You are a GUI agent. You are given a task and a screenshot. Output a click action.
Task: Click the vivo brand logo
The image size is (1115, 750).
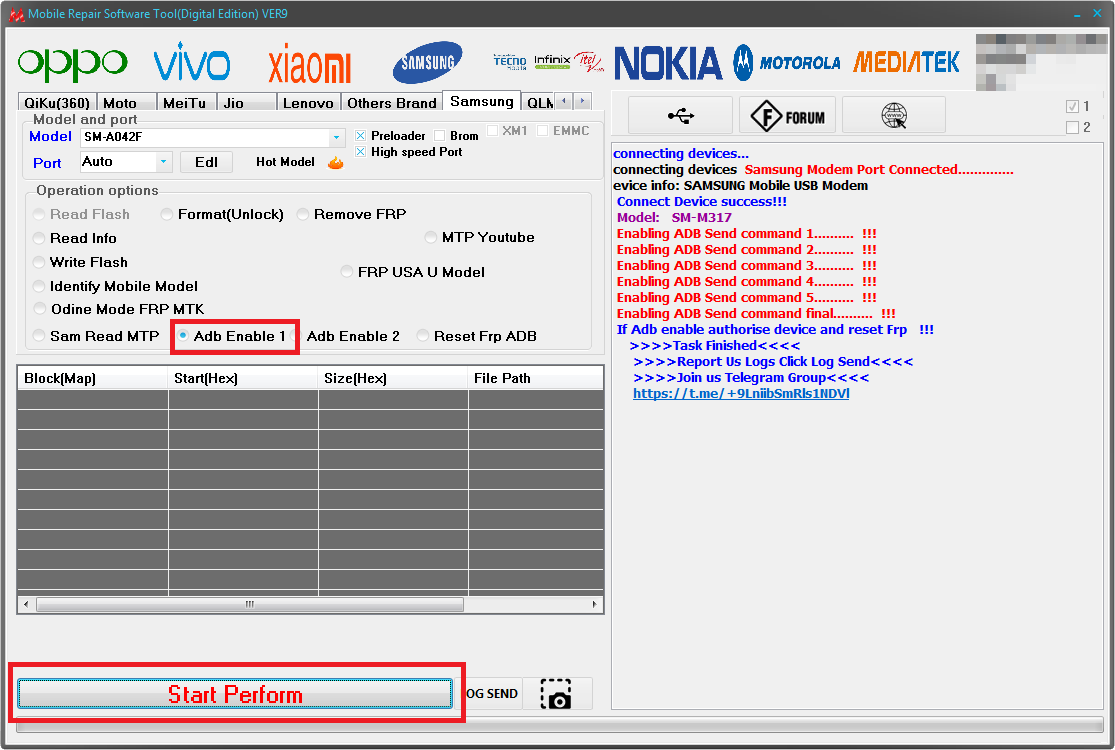tap(192, 62)
